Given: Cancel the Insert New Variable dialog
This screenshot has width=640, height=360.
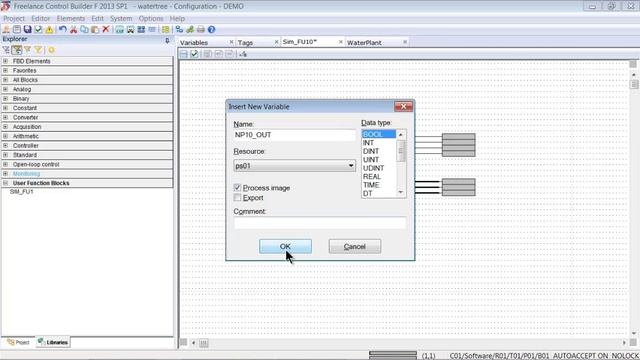Looking at the screenshot, I should (355, 246).
